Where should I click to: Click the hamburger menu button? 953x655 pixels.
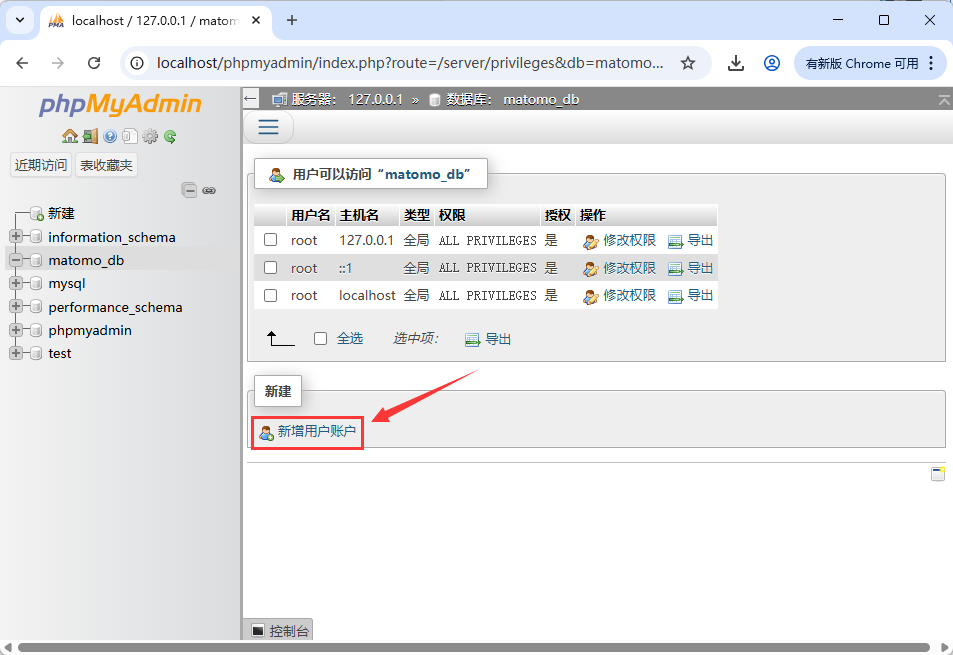tap(268, 127)
